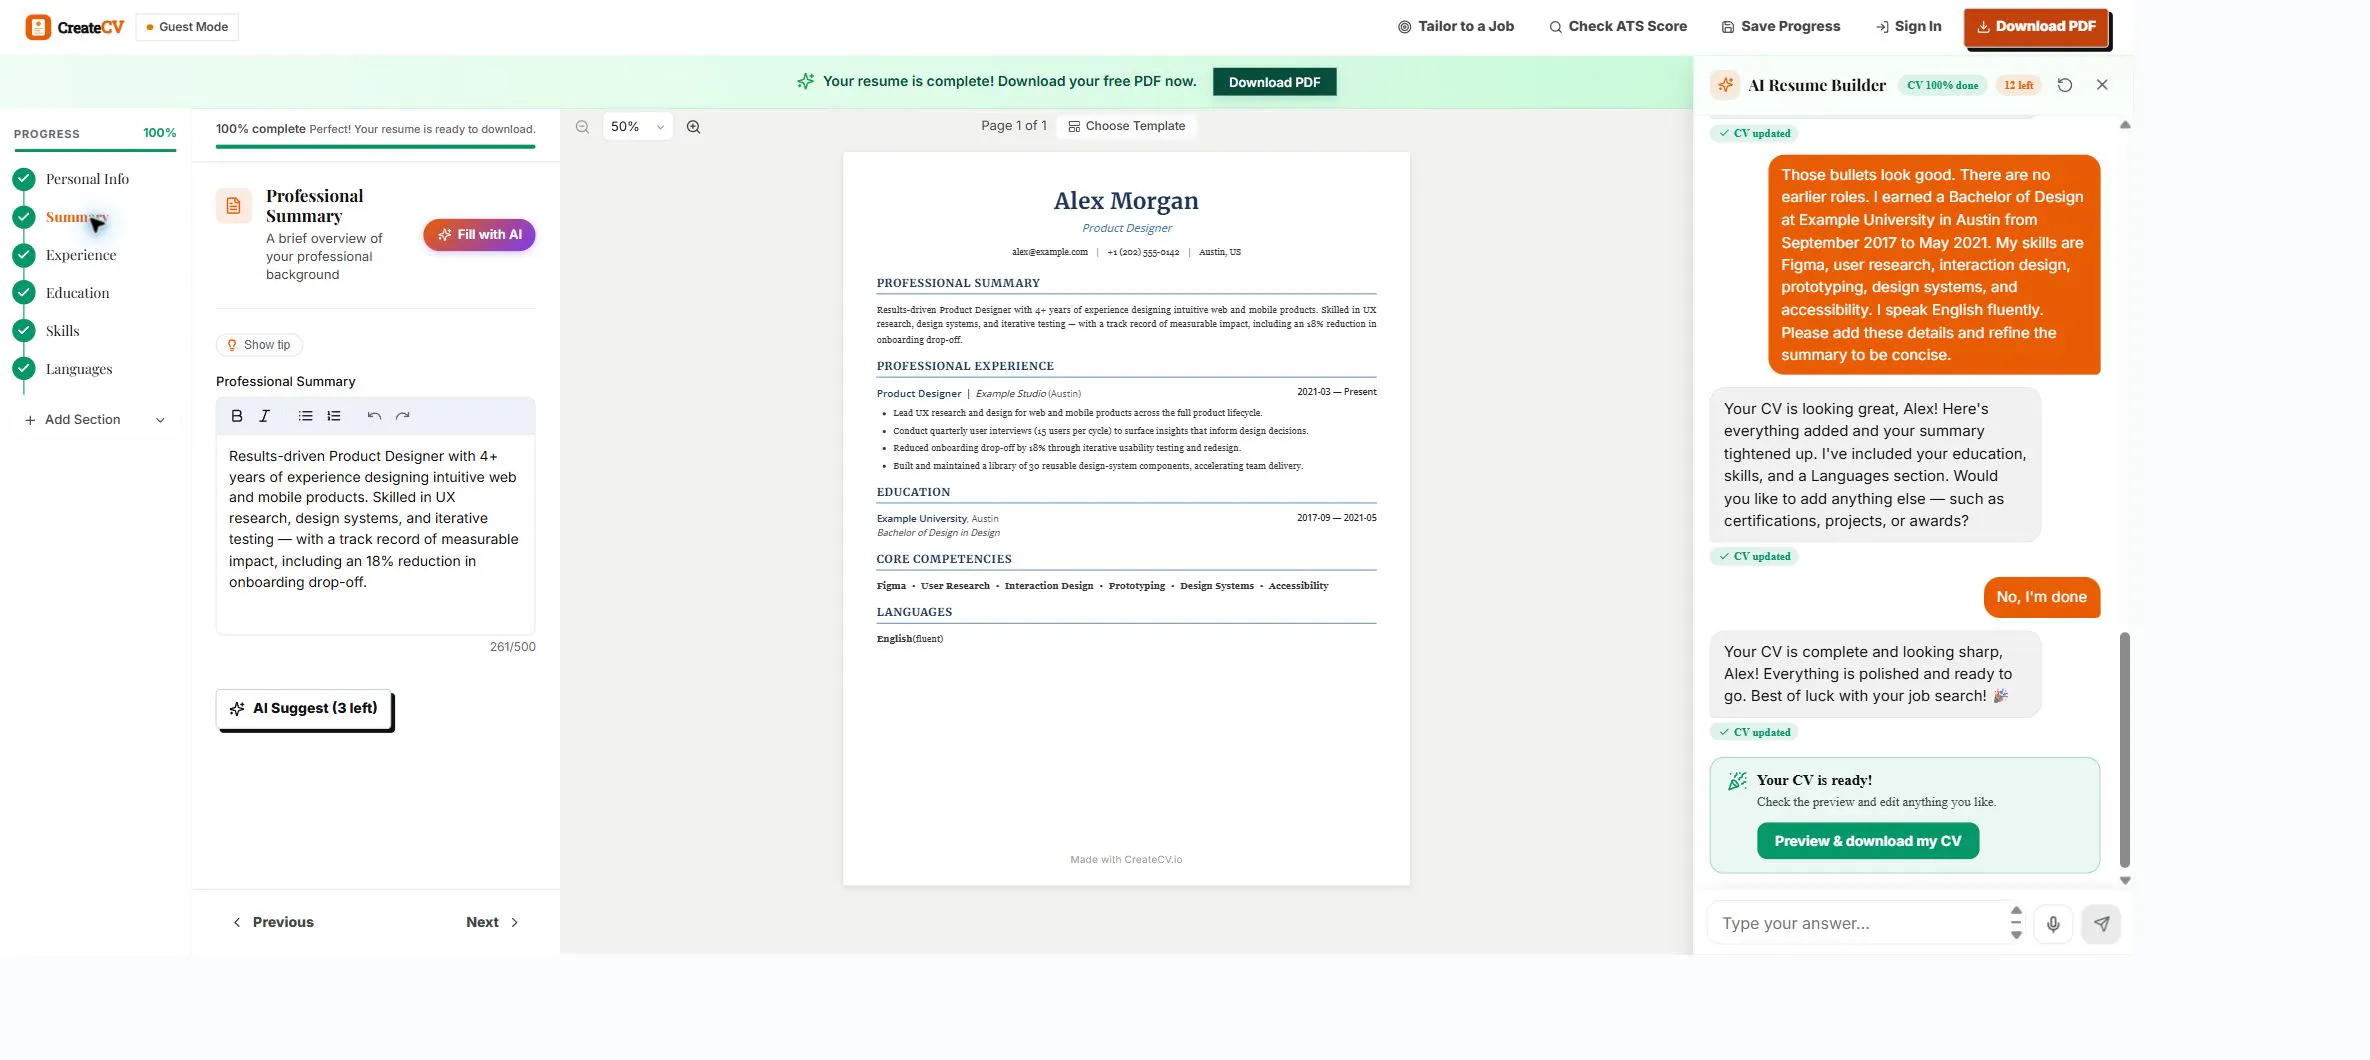Click the CreateCV logo icon
This screenshot has height=1060, width=2370.
[38, 27]
